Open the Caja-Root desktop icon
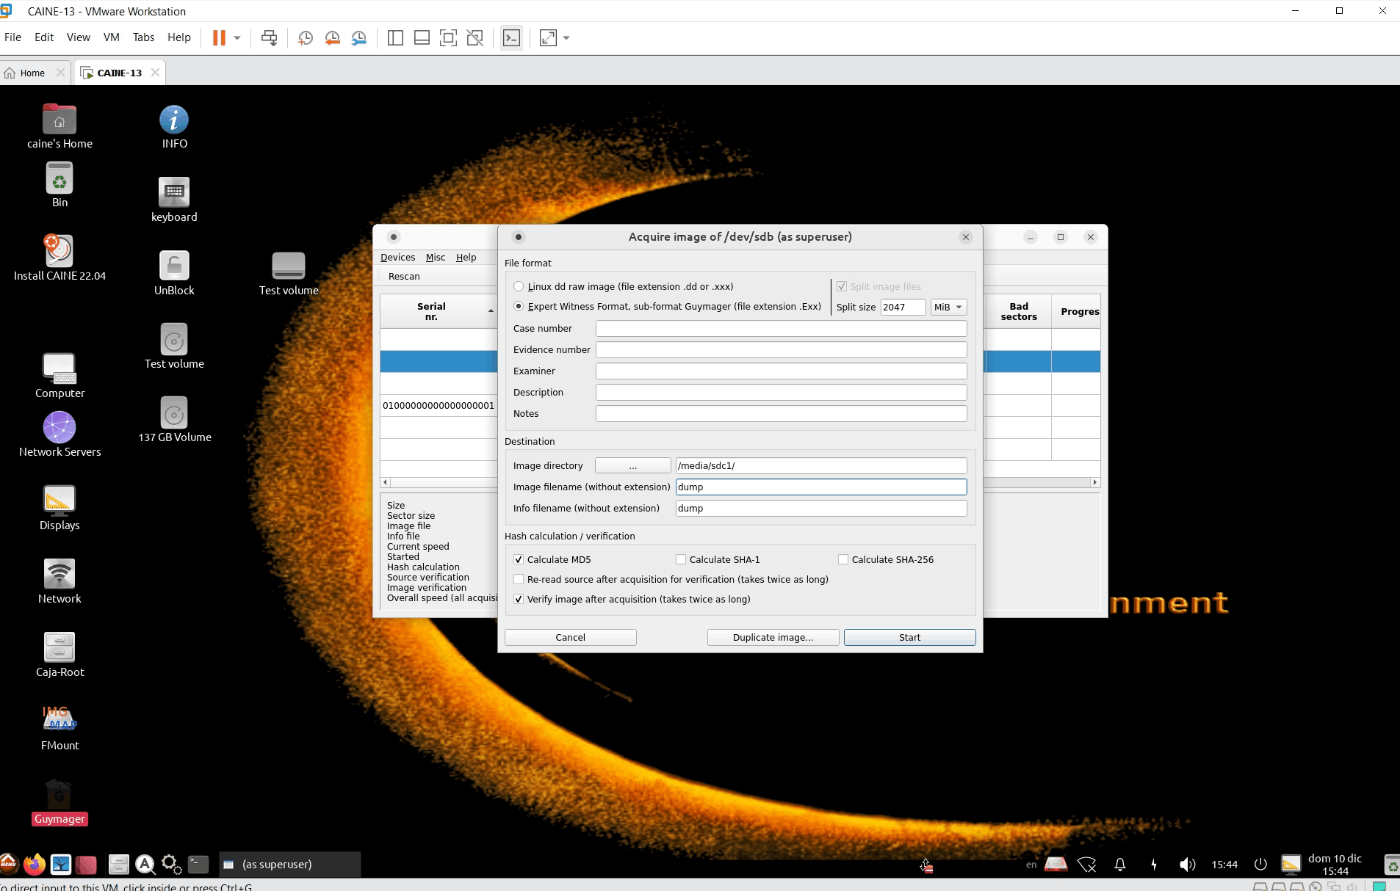 click(59, 655)
